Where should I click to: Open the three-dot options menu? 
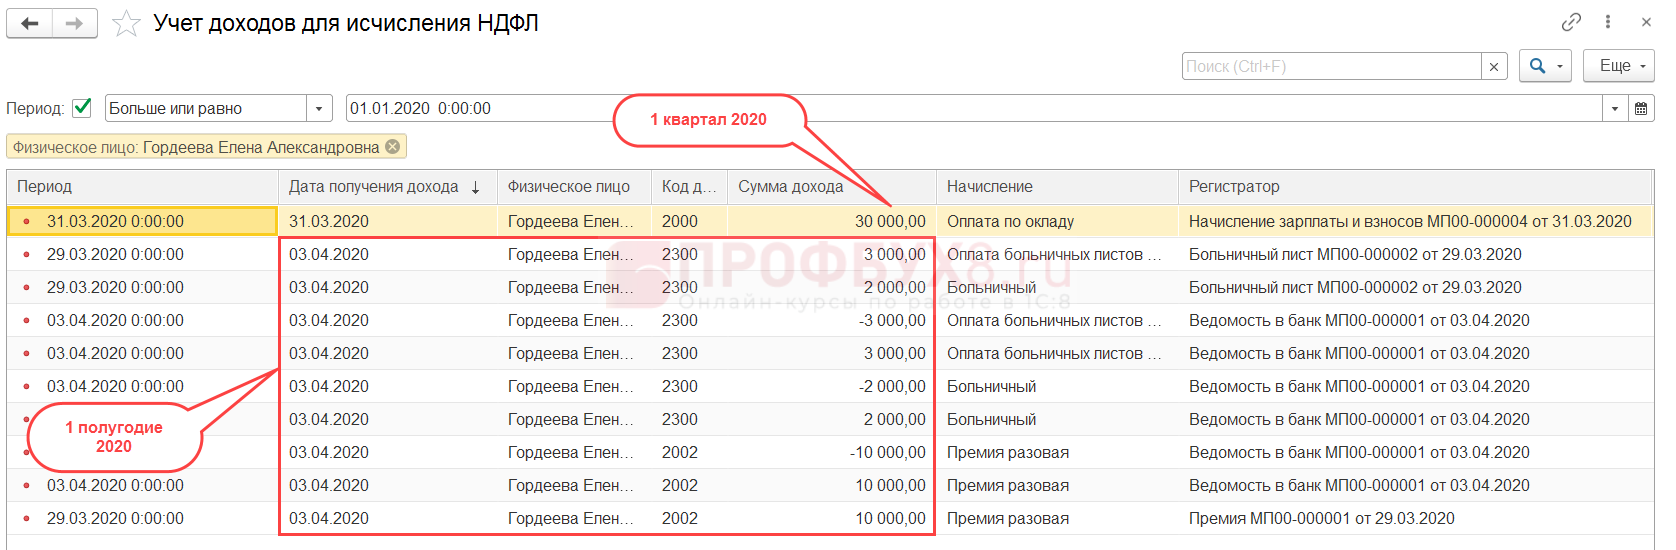click(x=1608, y=22)
